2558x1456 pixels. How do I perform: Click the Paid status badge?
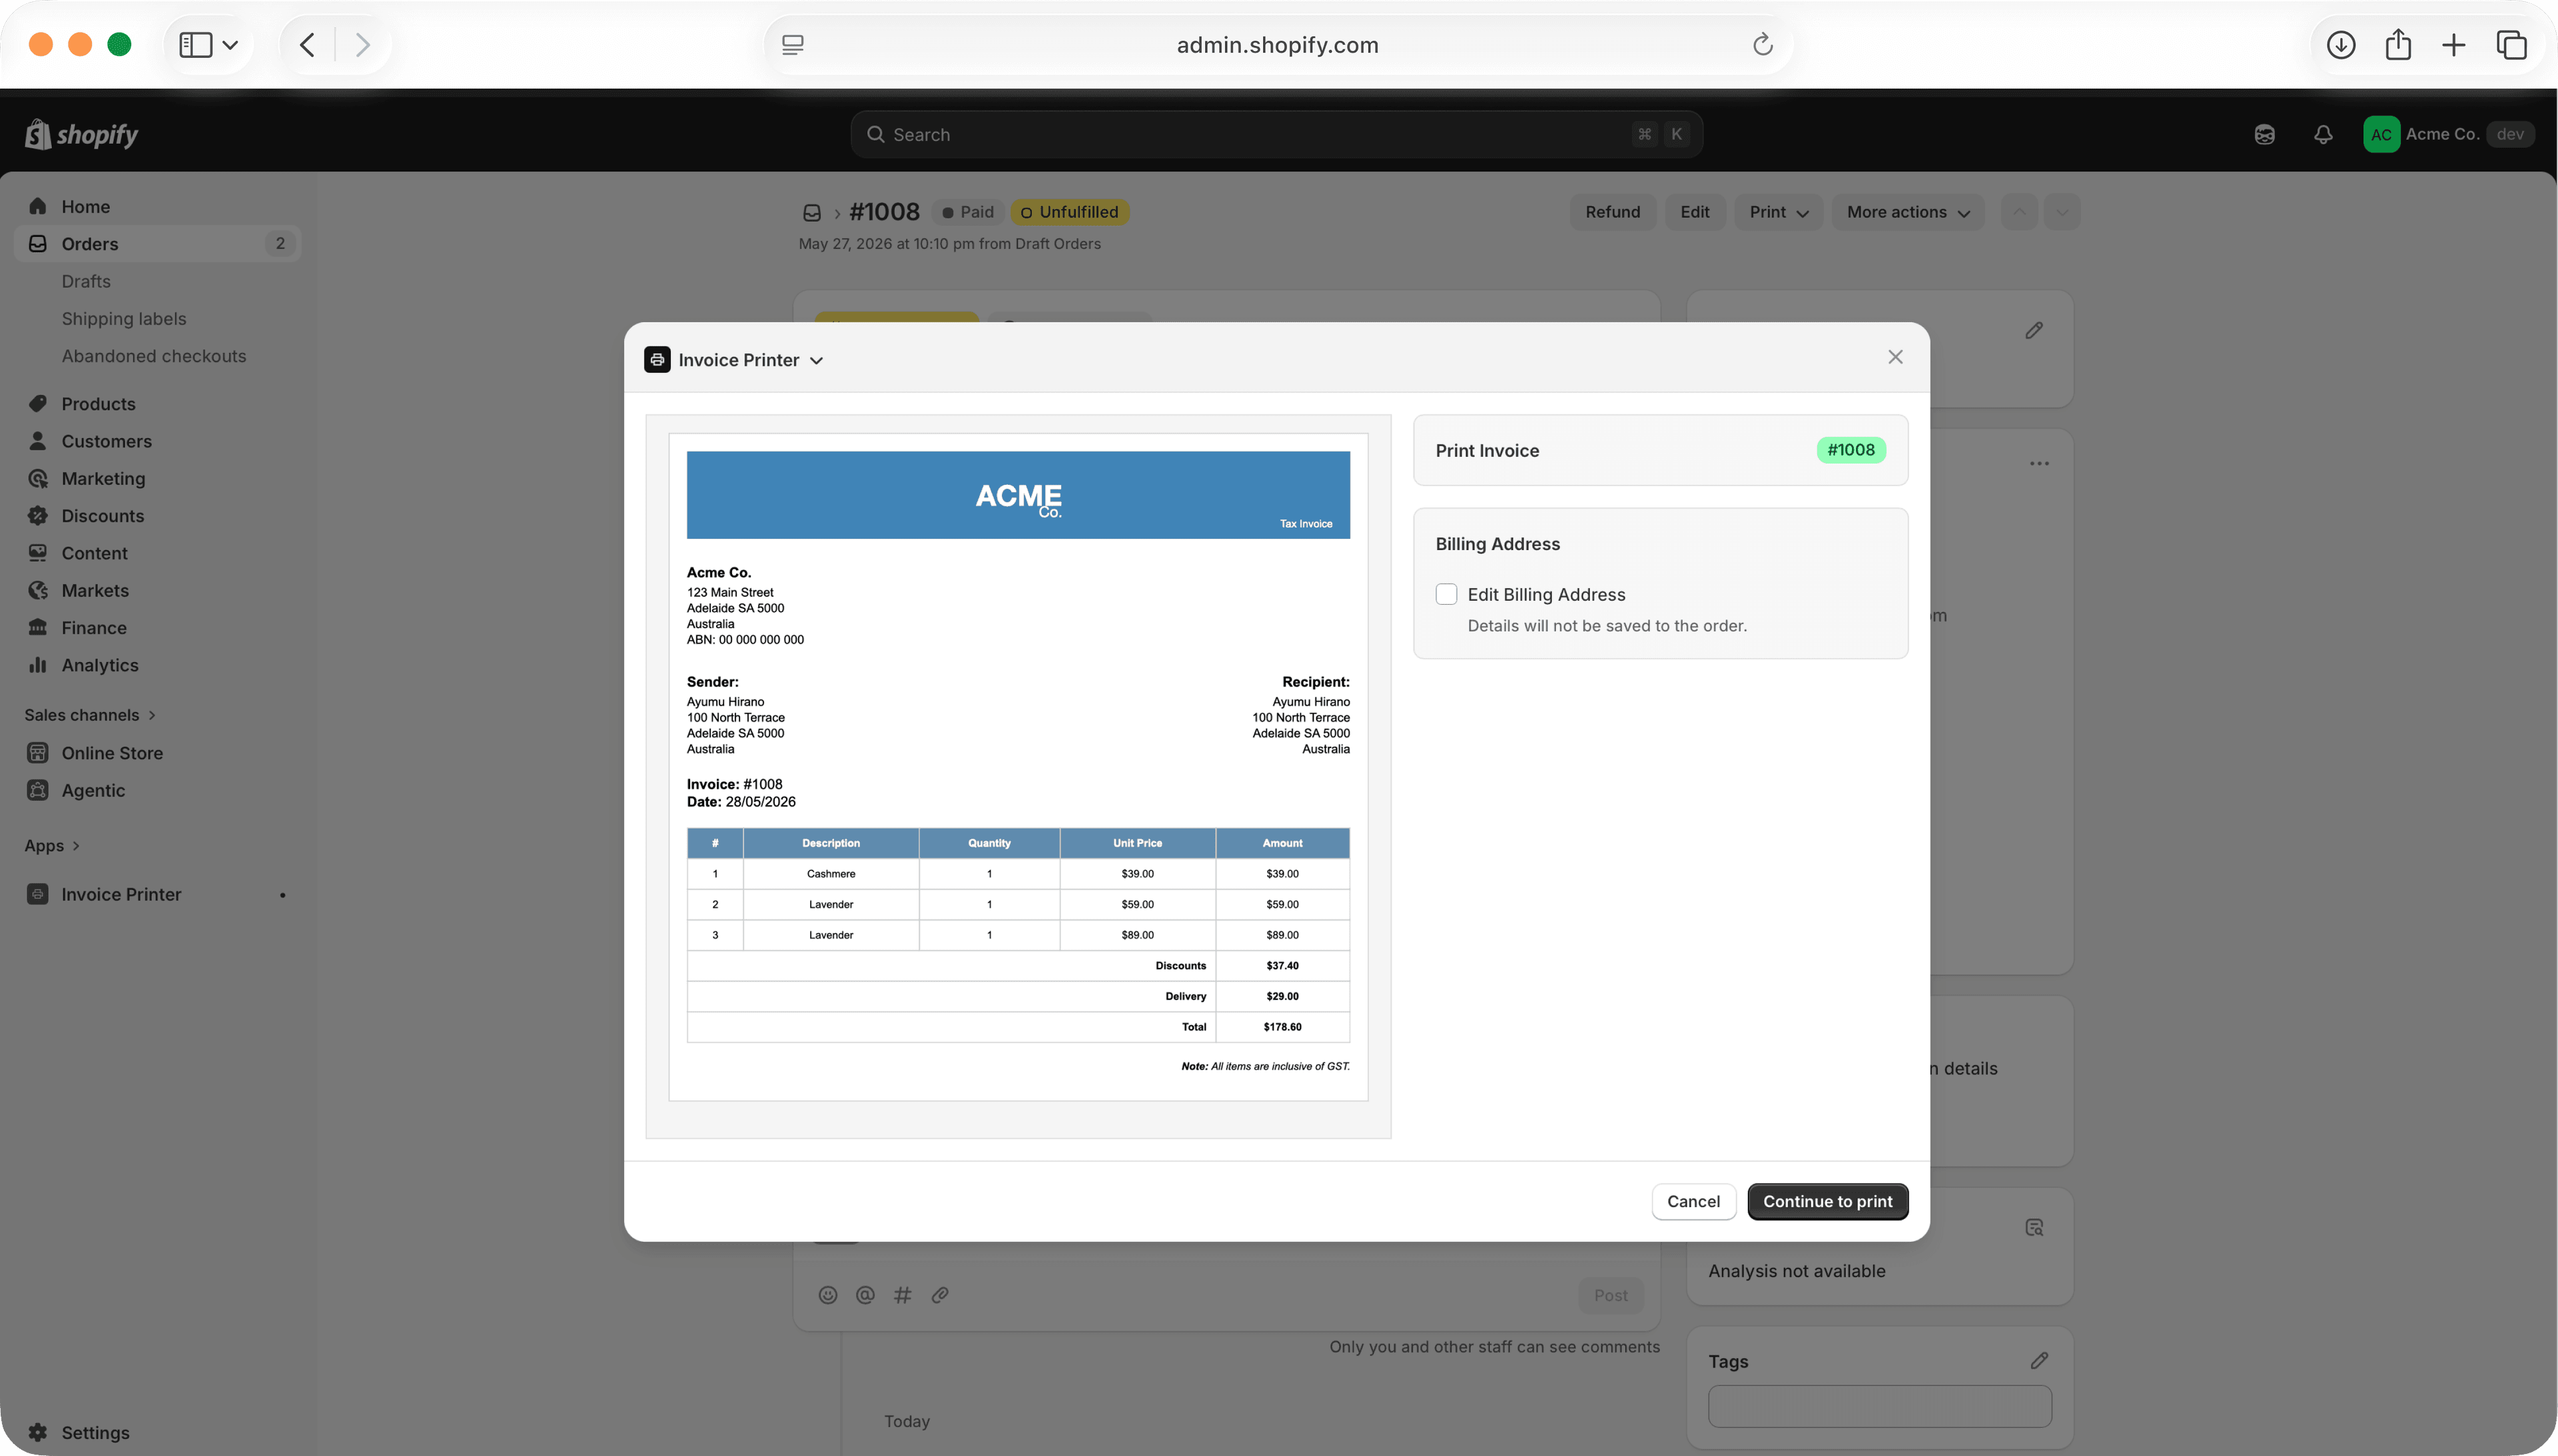[x=967, y=212]
